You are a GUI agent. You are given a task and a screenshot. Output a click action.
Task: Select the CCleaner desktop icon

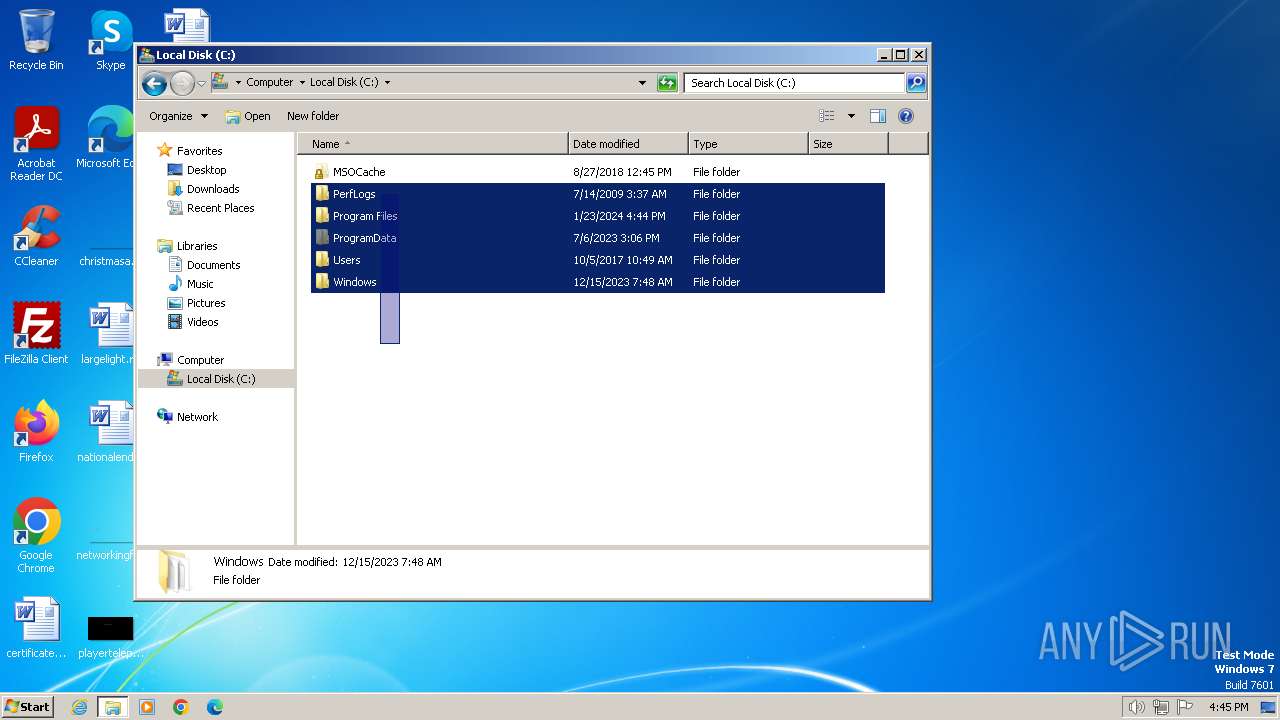pyautogui.click(x=36, y=237)
